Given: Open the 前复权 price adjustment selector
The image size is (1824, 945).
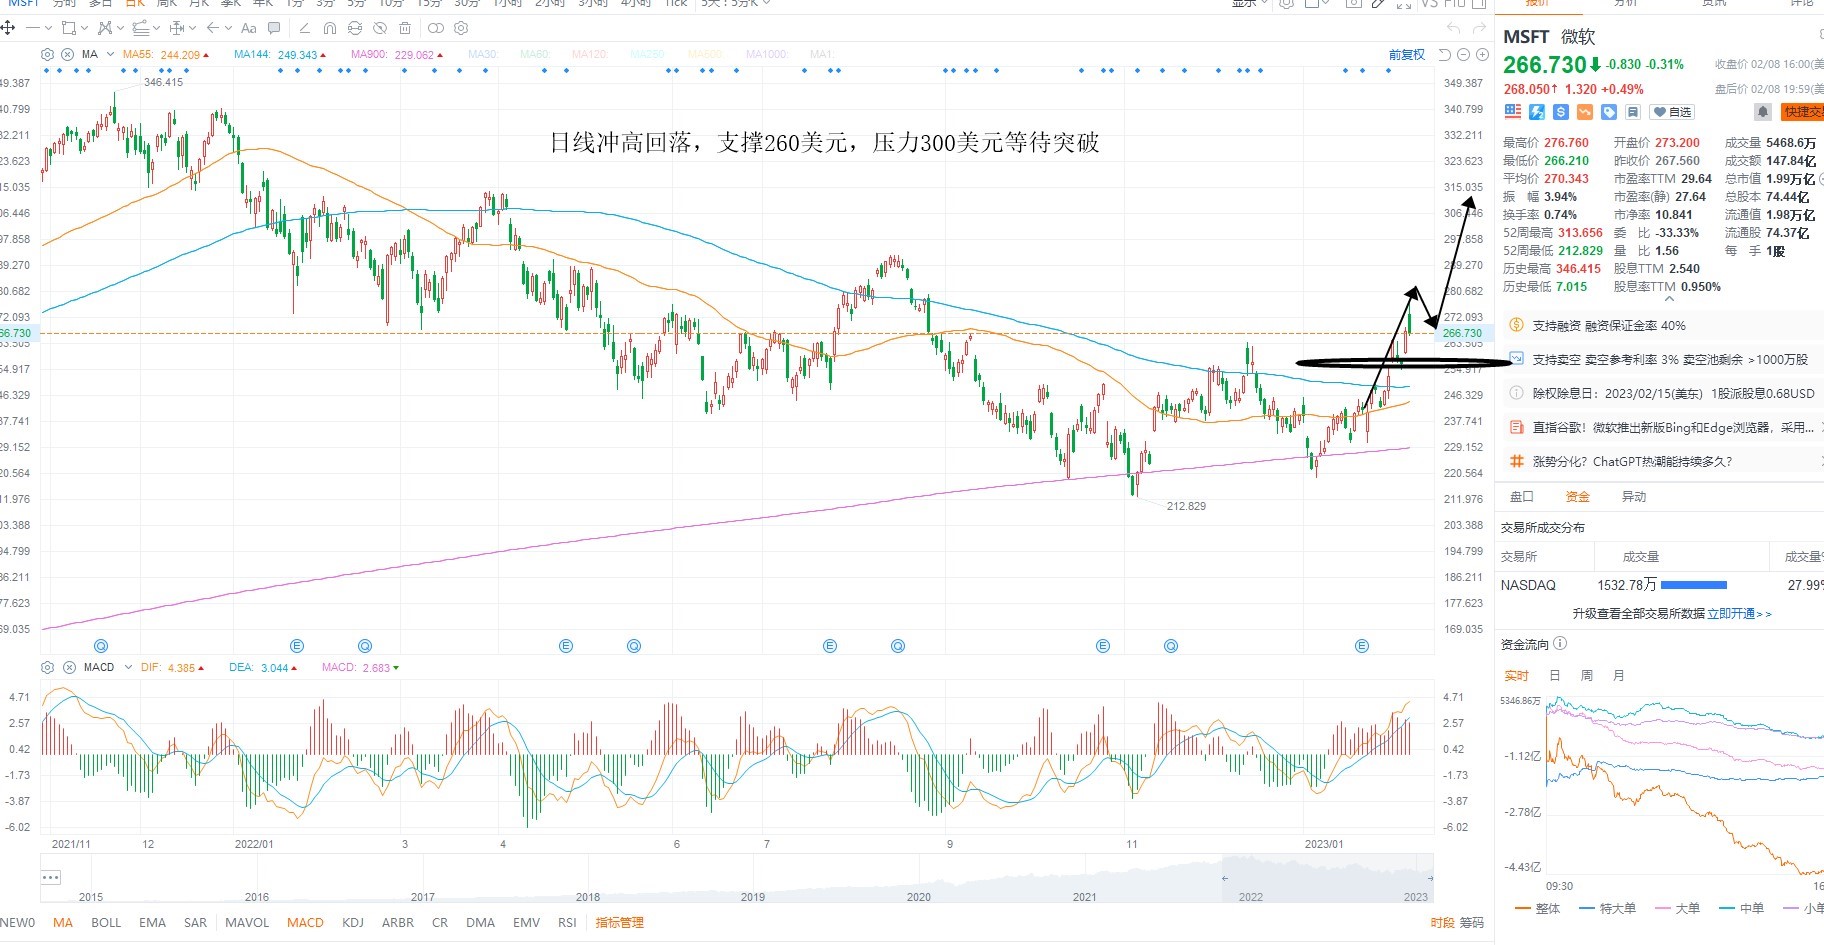Looking at the screenshot, I should [x=1407, y=55].
